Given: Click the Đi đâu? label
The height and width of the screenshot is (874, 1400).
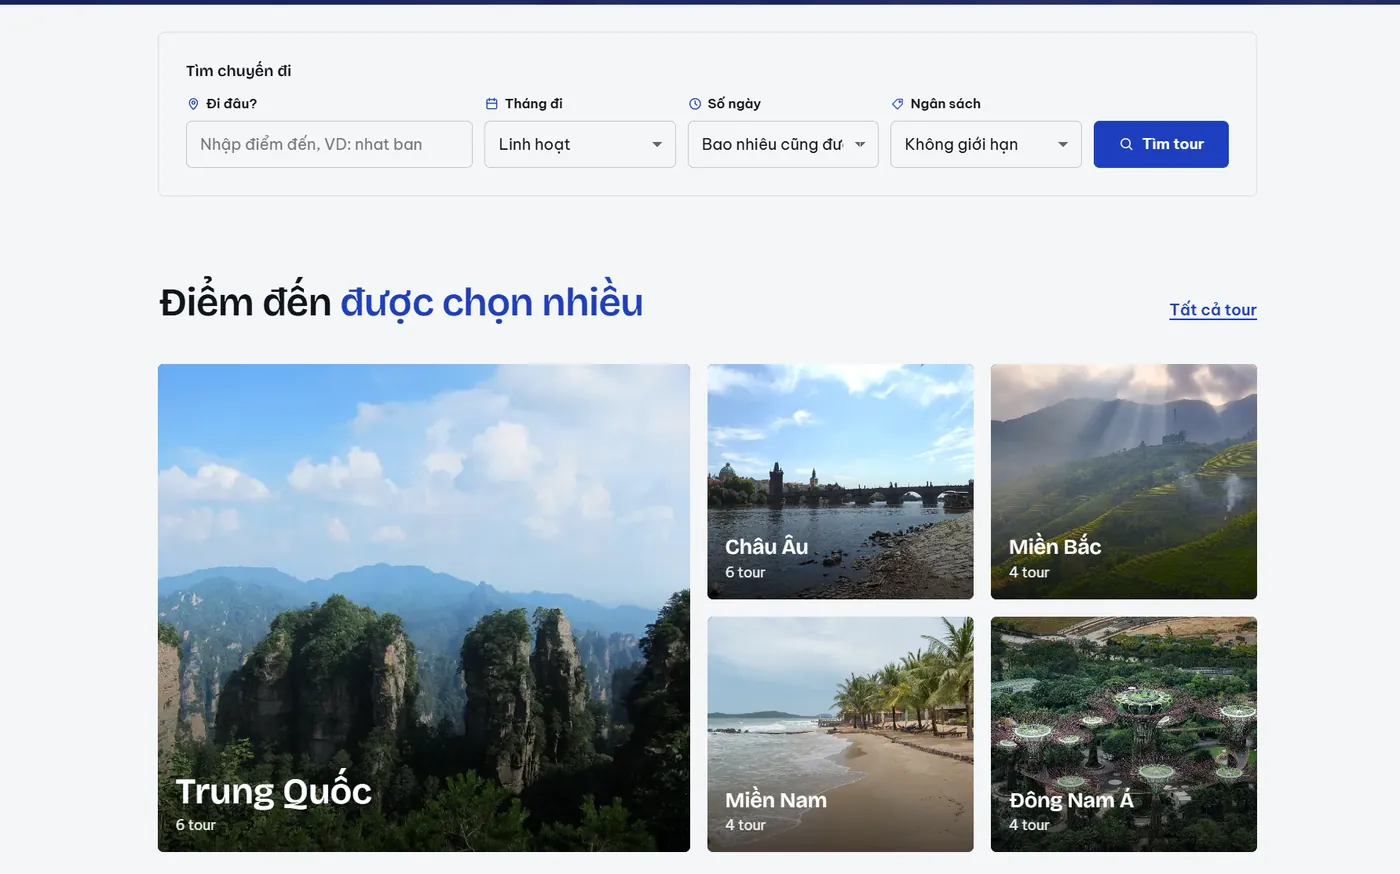Looking at the screenshot, I should coord(231,104).
